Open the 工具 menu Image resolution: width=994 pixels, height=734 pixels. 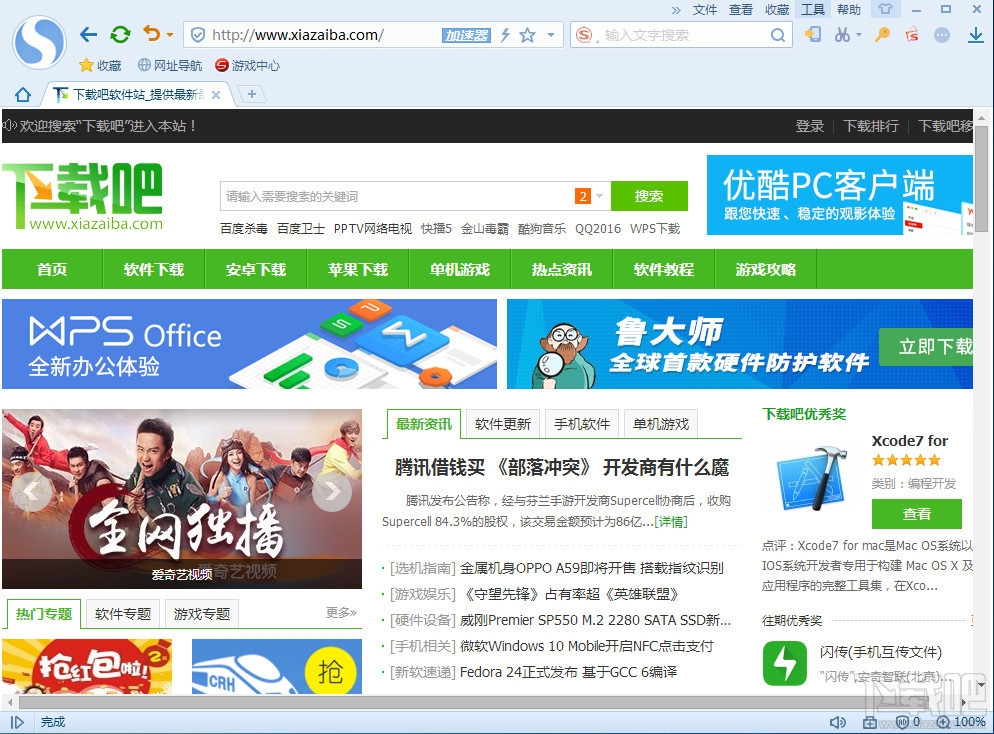tap(813, 10)
